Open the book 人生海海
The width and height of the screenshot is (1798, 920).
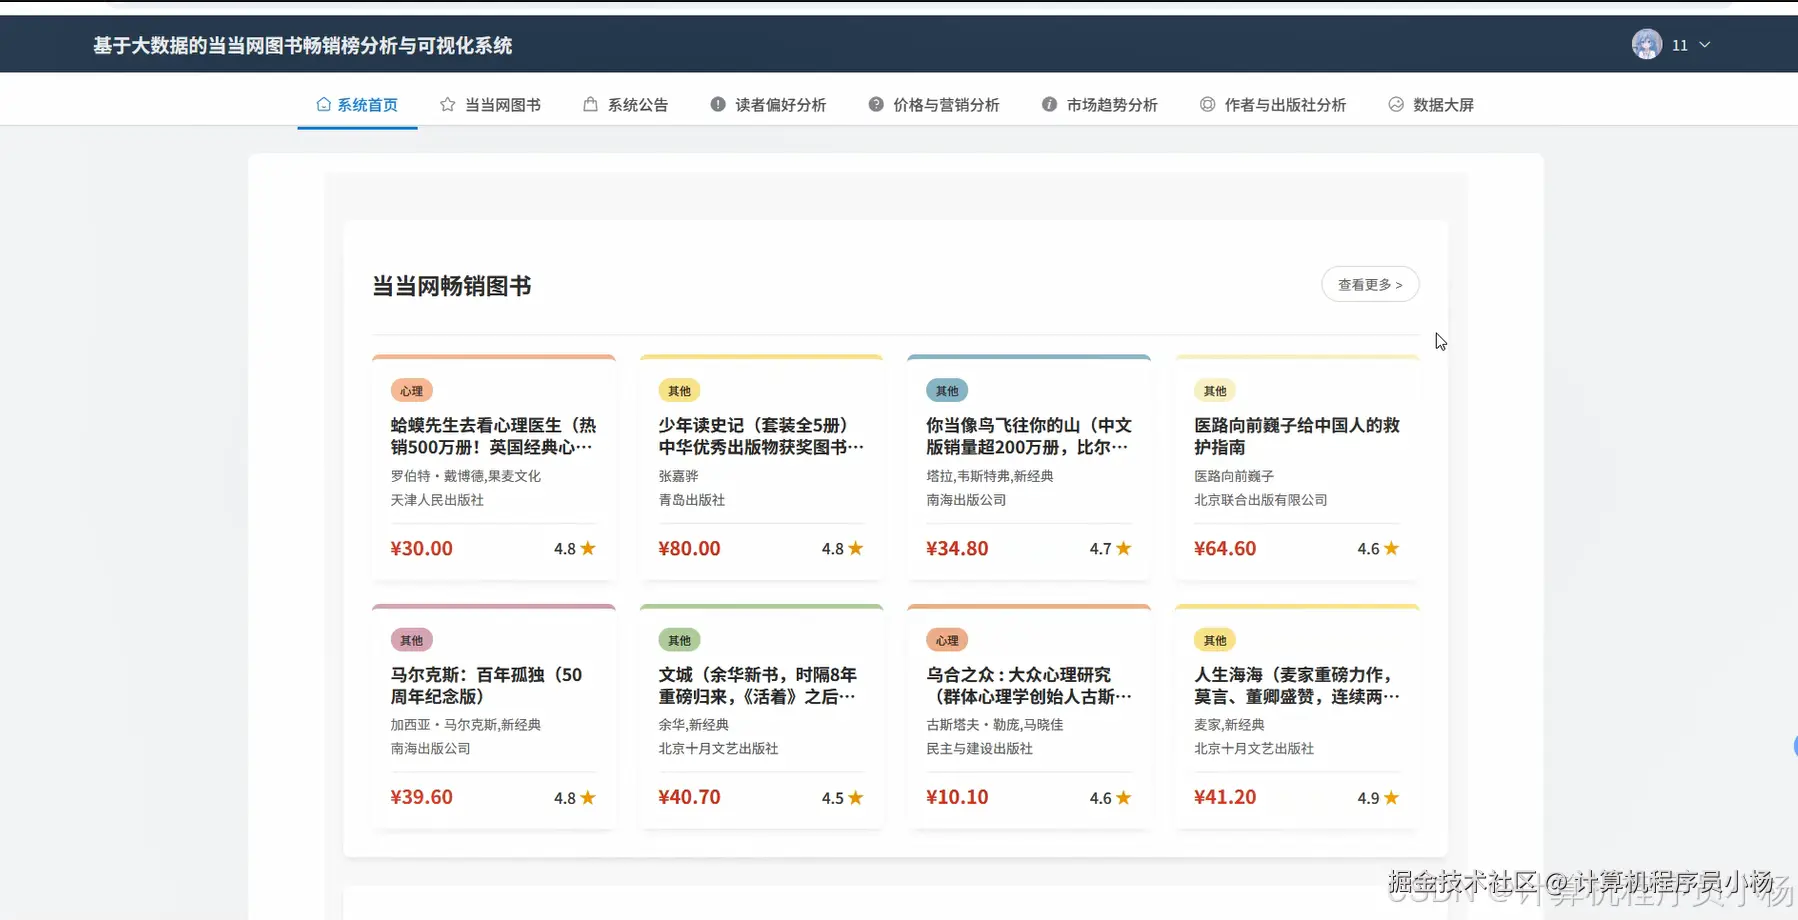[1297, 685]
